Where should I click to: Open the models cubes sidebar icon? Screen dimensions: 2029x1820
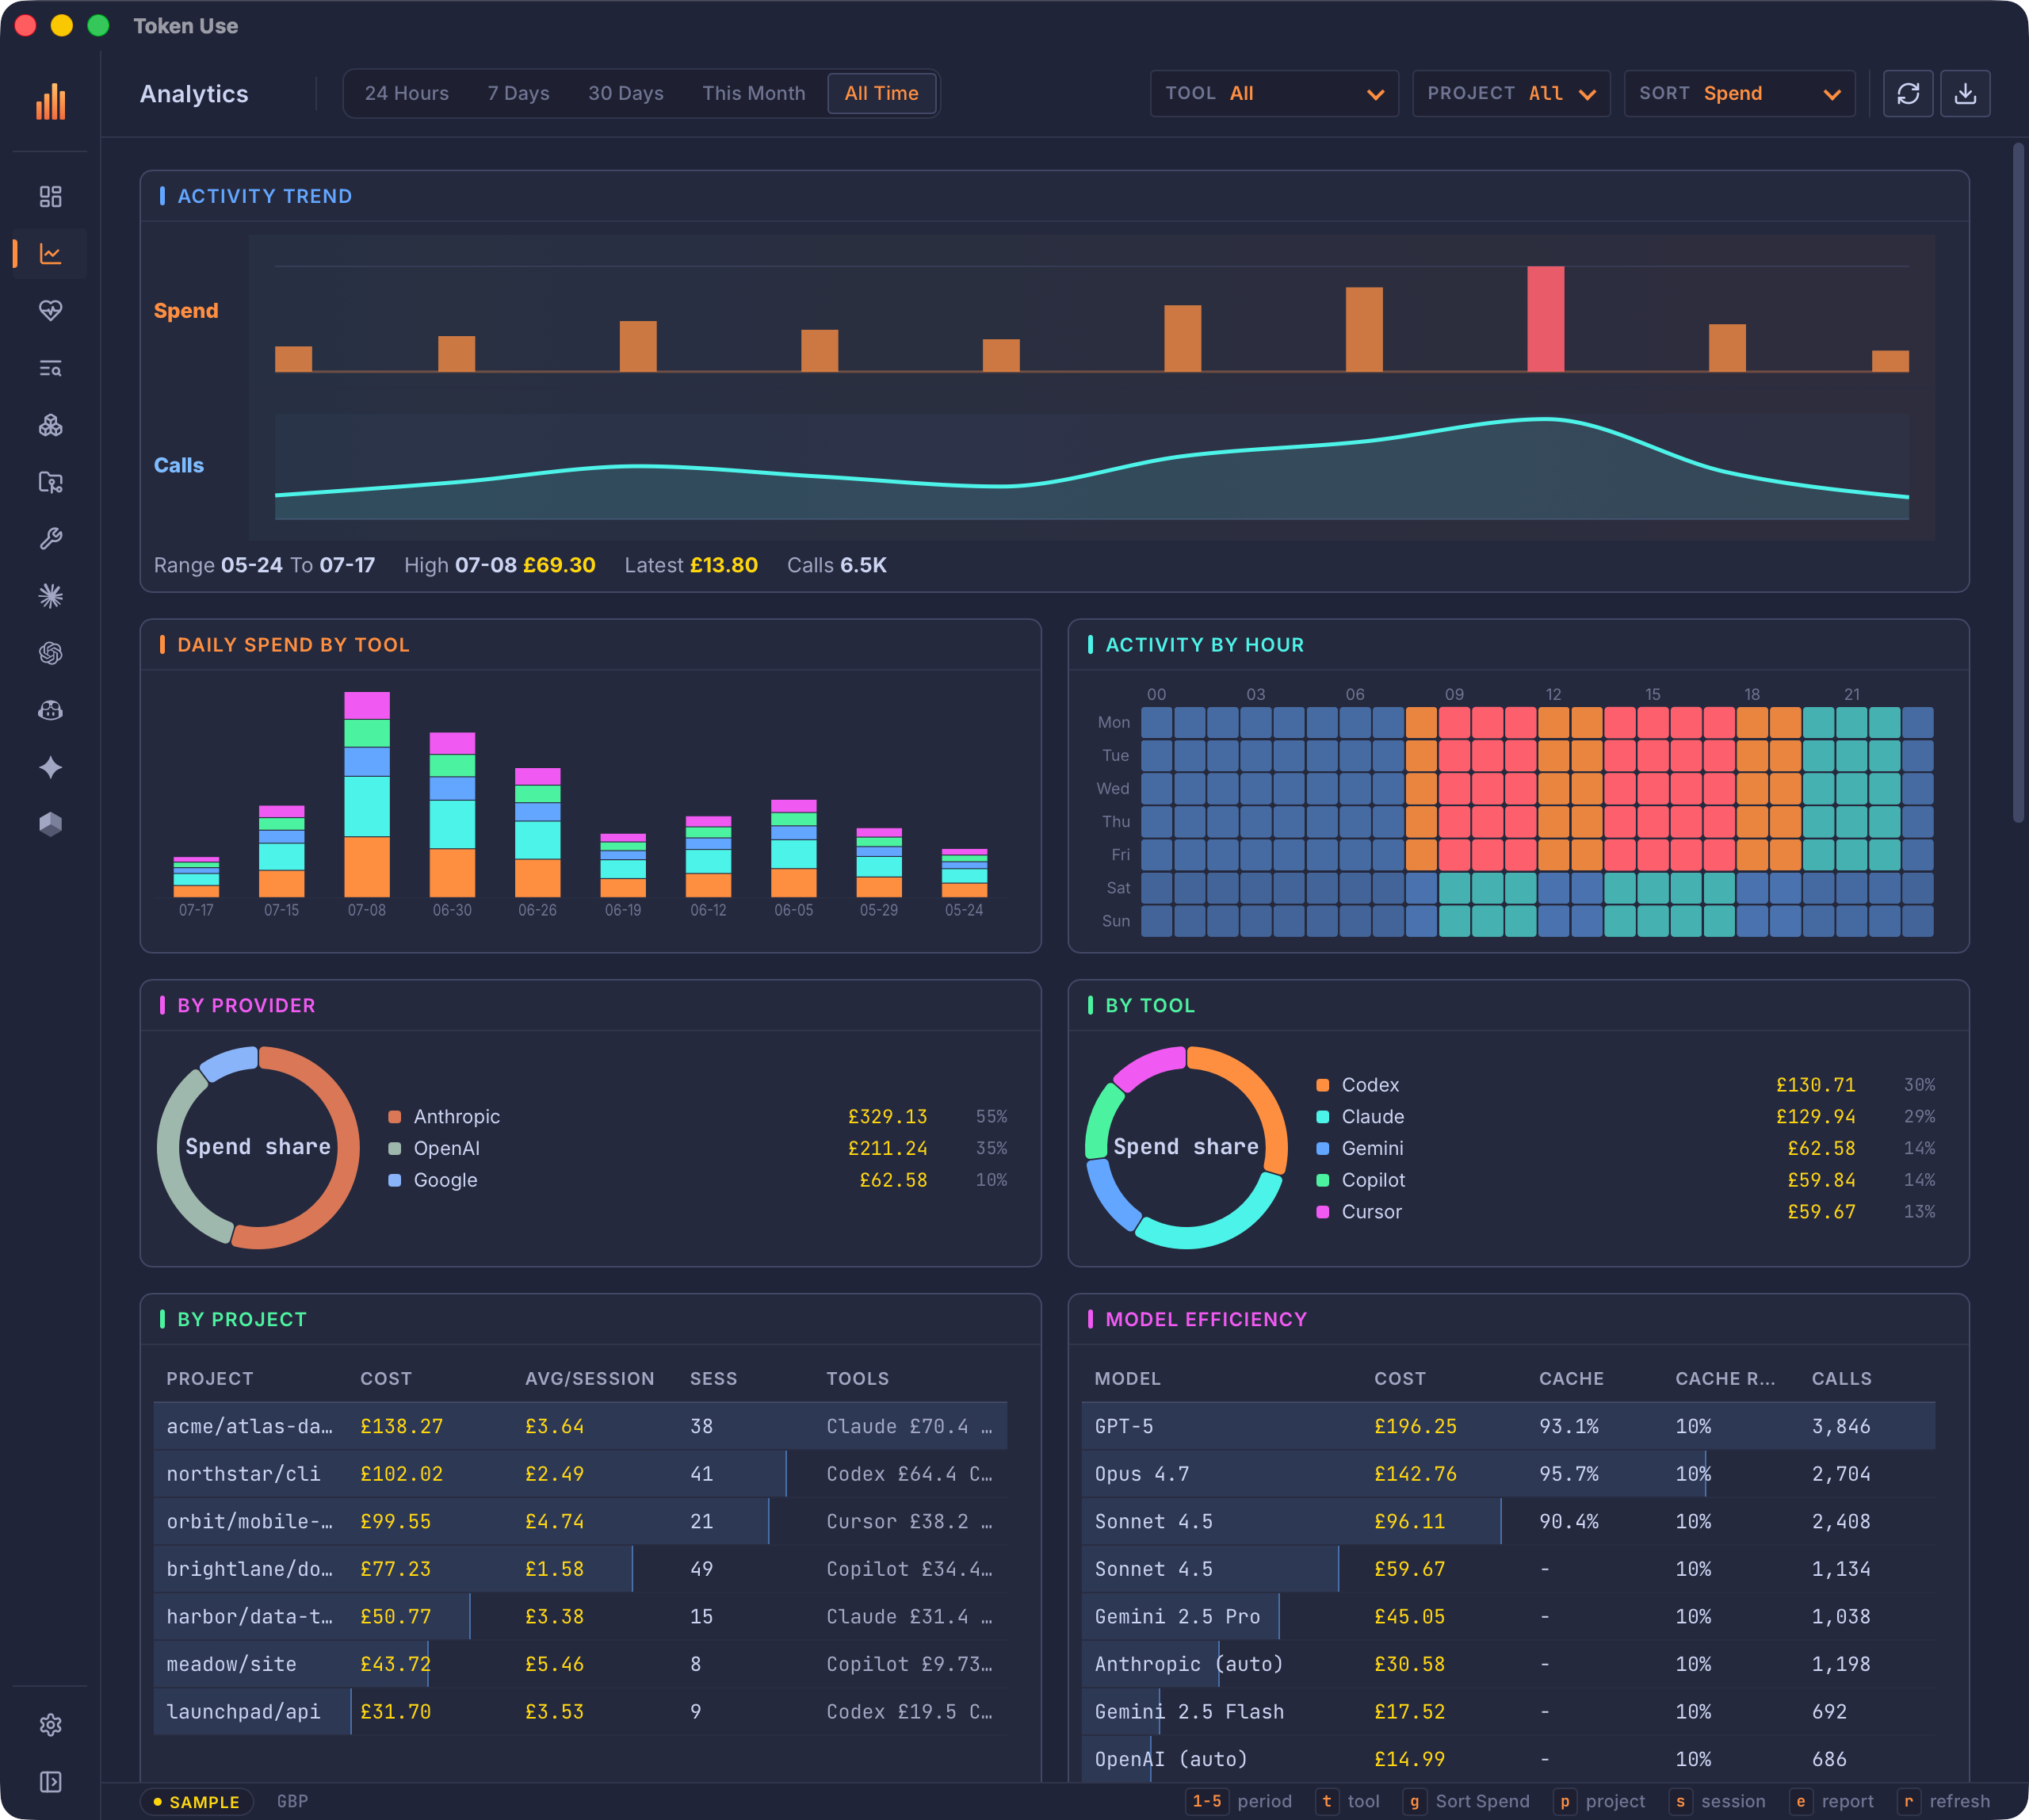click(50, 425)
